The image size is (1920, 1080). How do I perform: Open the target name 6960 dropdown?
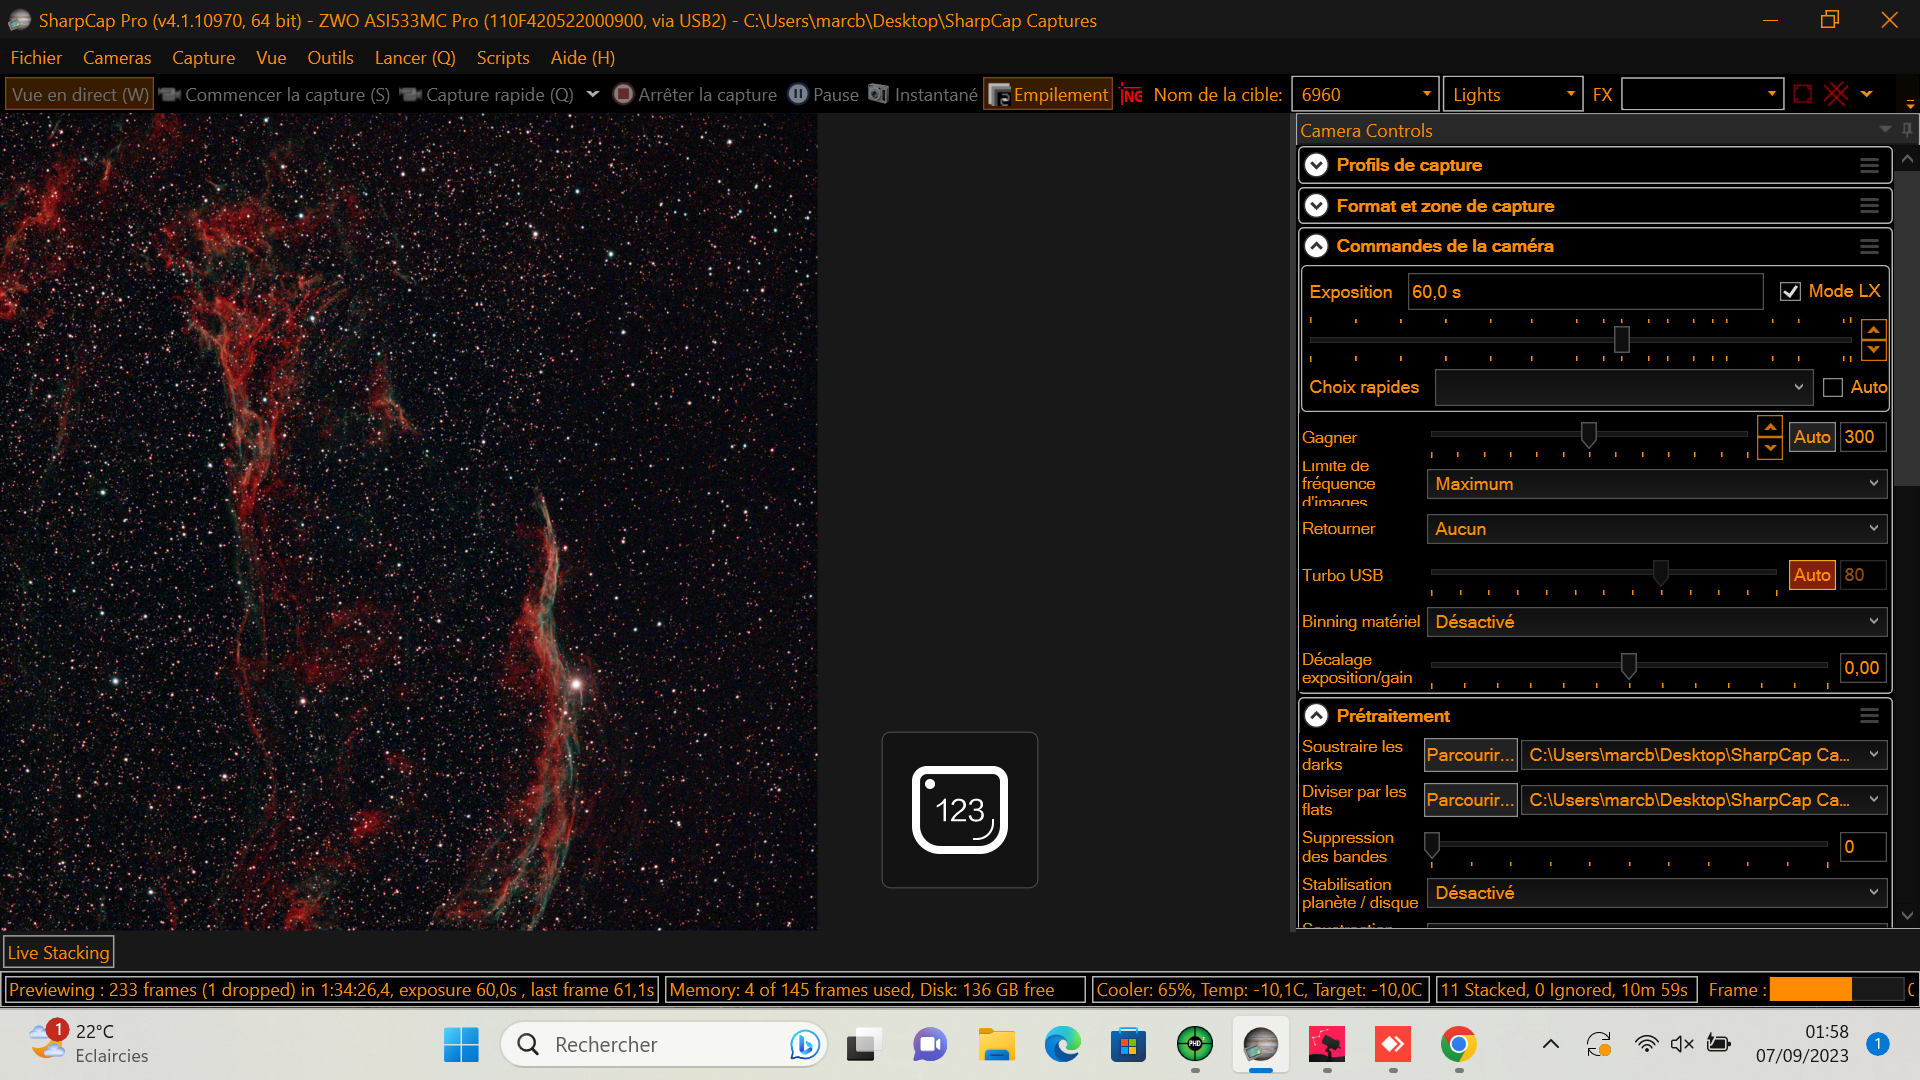pyautogui.click(x=1426, y=94)
